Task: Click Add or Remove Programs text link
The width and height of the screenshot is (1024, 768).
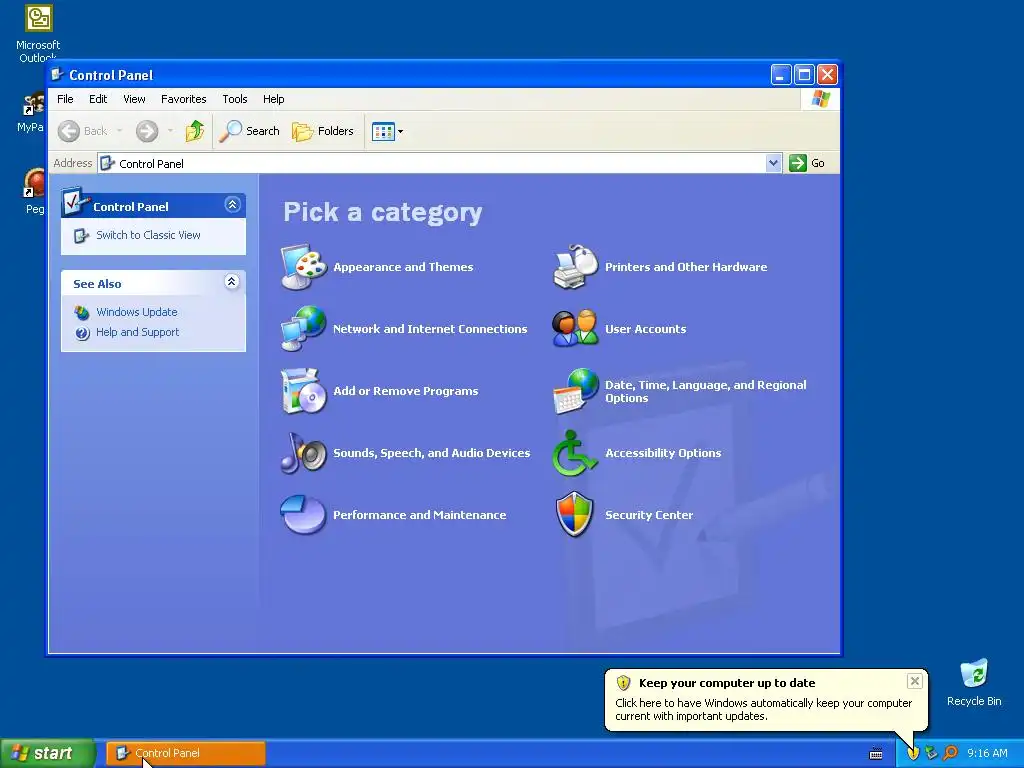Action: 406,391
